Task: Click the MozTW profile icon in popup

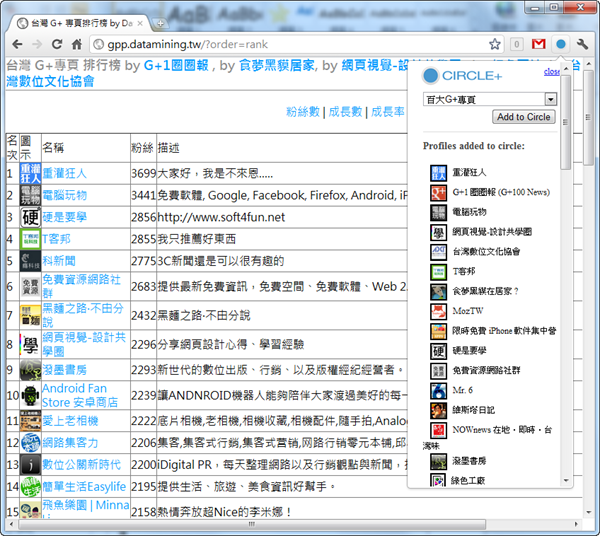Action: pos(438,311)
